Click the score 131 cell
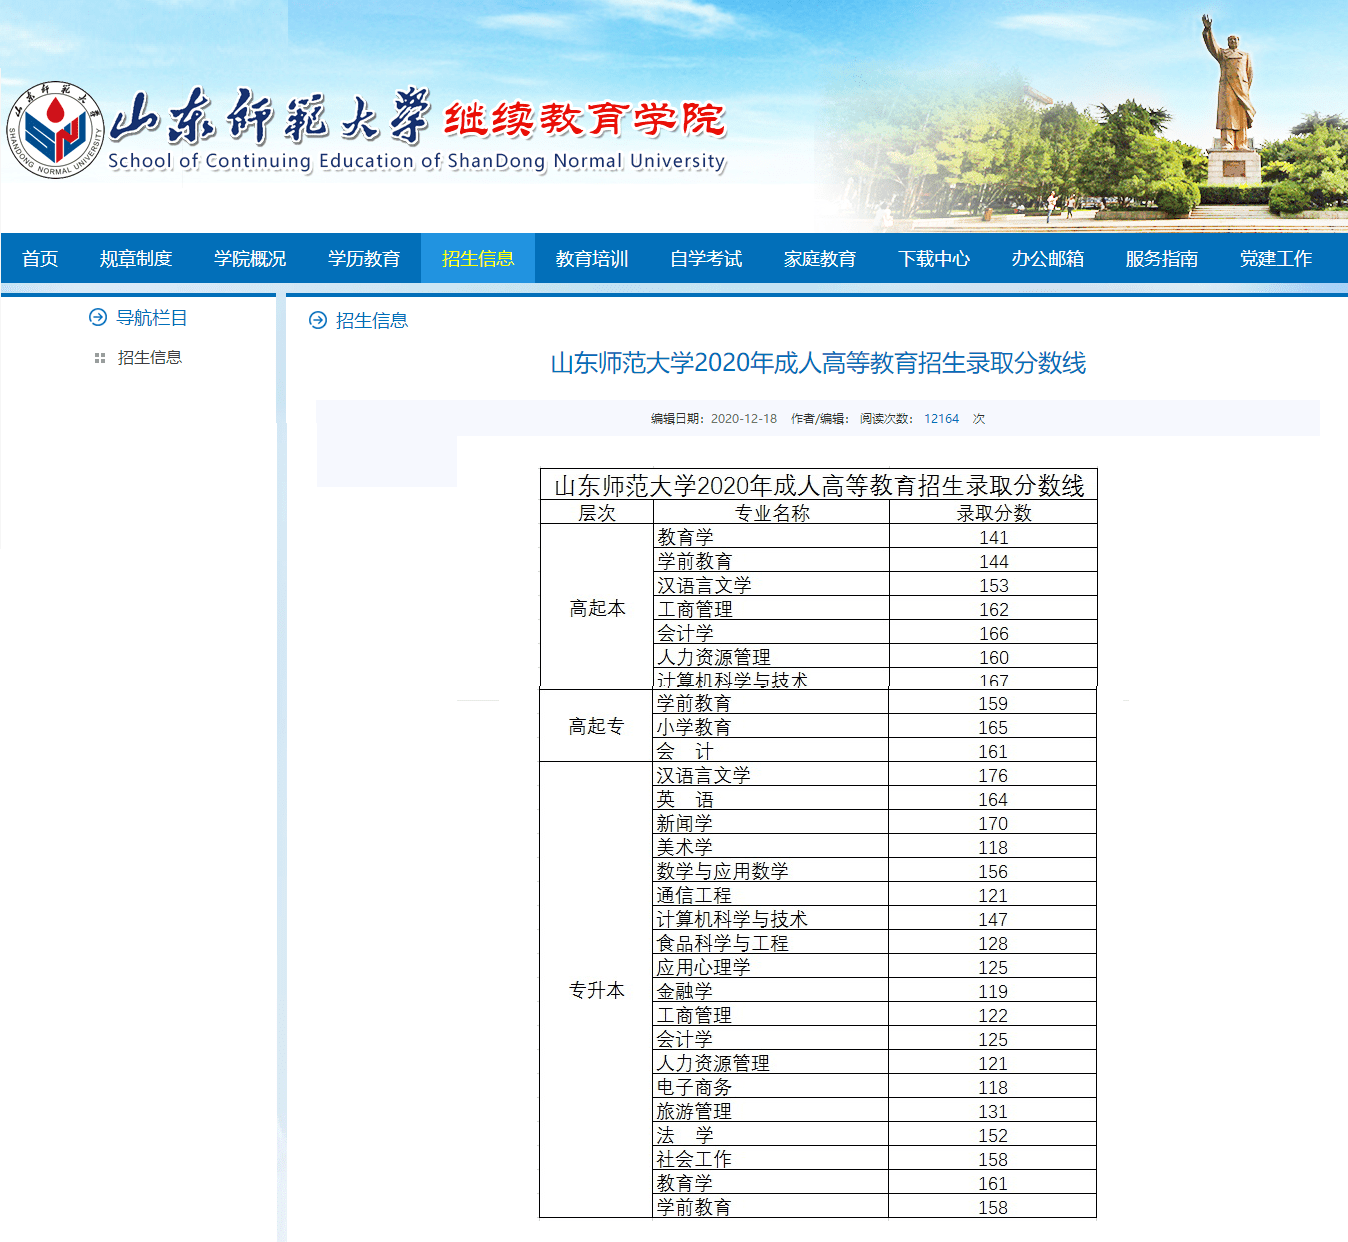The image size is (1348, 1242). pos(993,1112)
